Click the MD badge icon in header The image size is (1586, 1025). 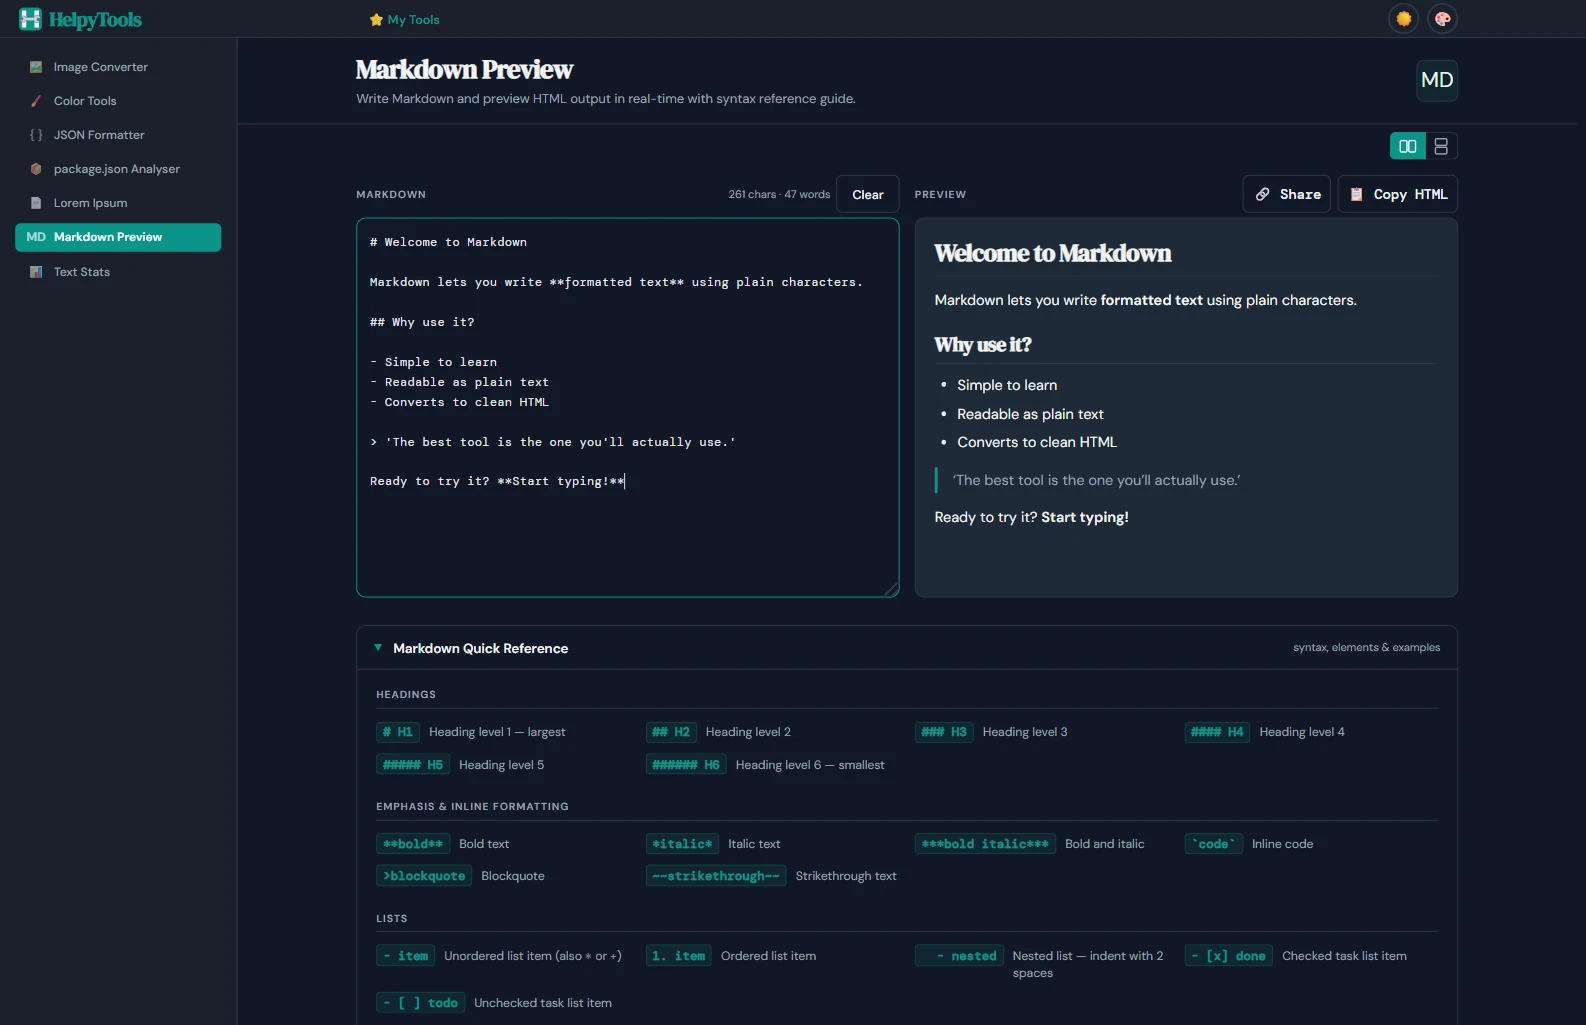point(1437,80)
